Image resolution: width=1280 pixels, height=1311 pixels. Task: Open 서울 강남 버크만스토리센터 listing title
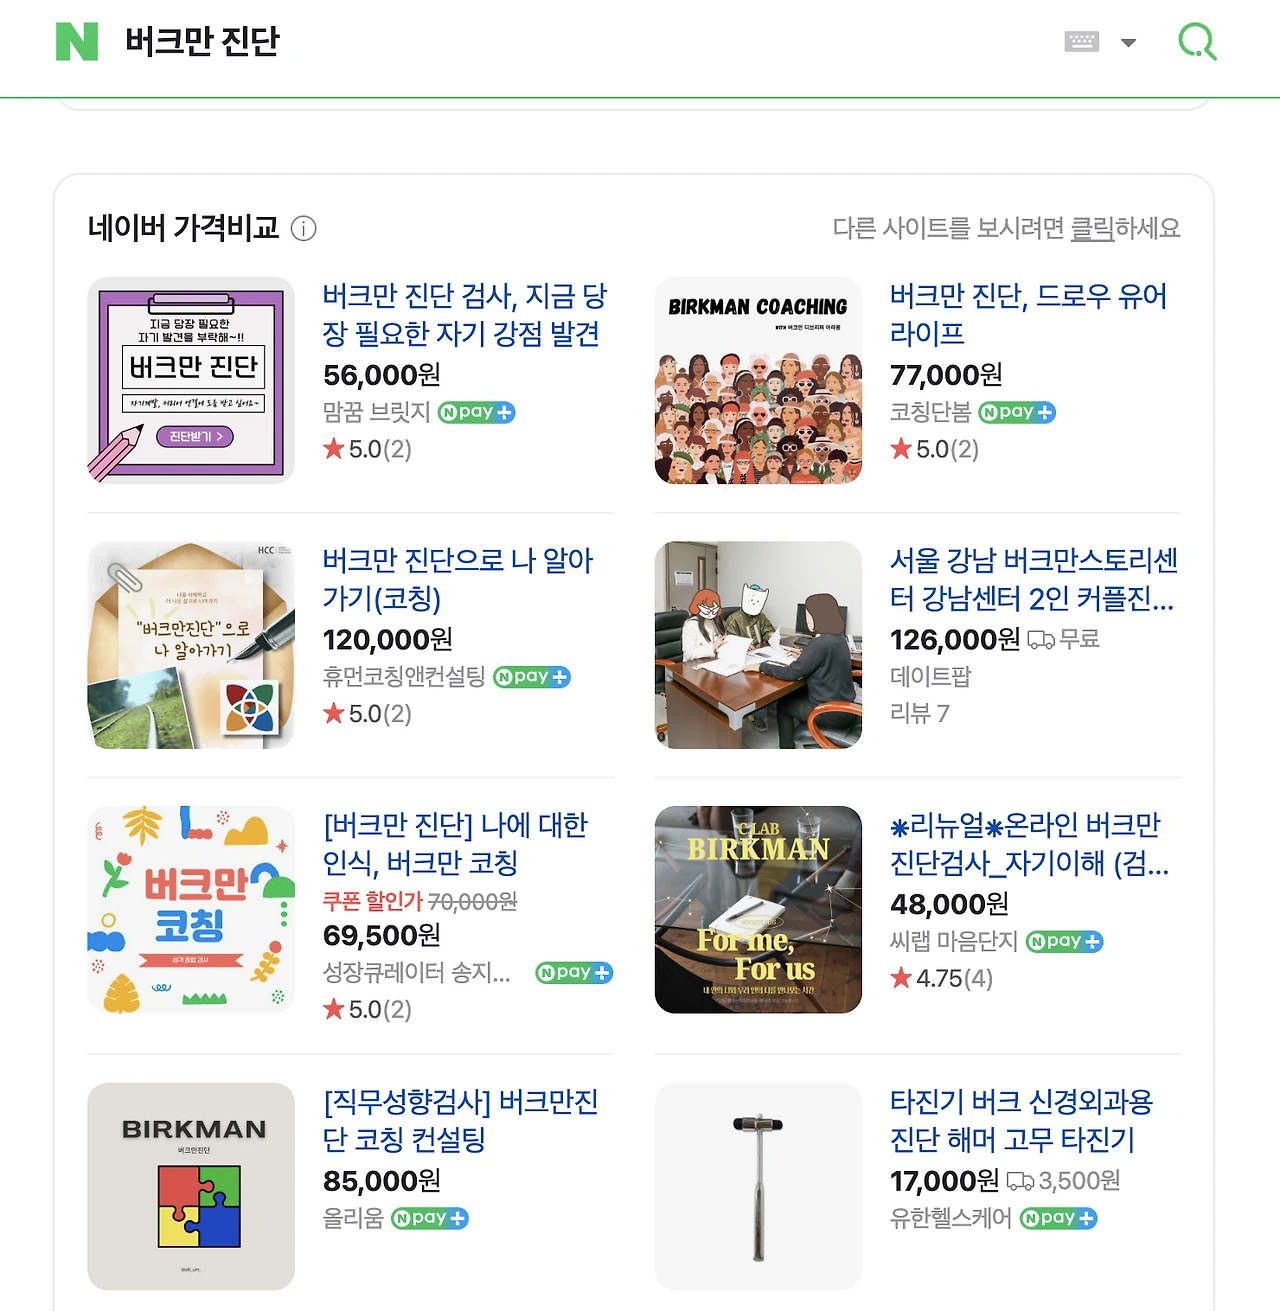(1034, 579)
